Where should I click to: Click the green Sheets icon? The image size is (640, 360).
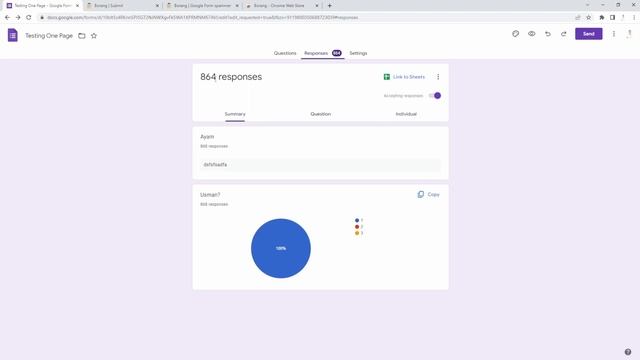(x=387, y=77)
